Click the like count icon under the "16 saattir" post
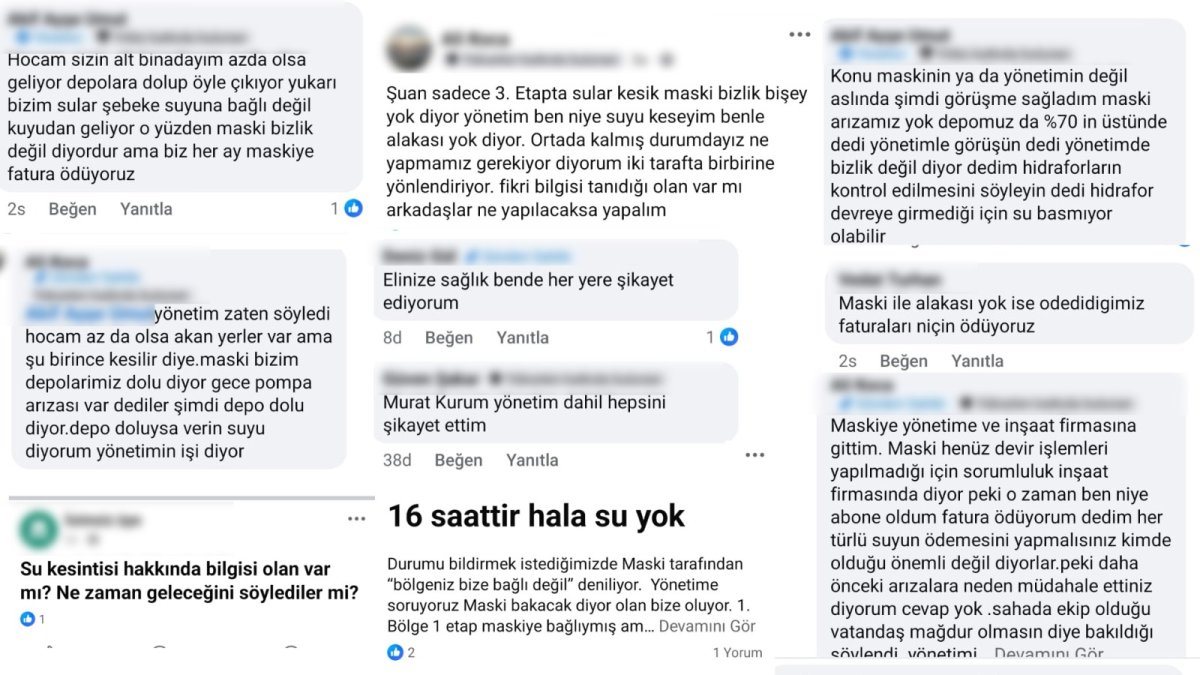This screenshot has height=675, width=1200. pos(395,652)
